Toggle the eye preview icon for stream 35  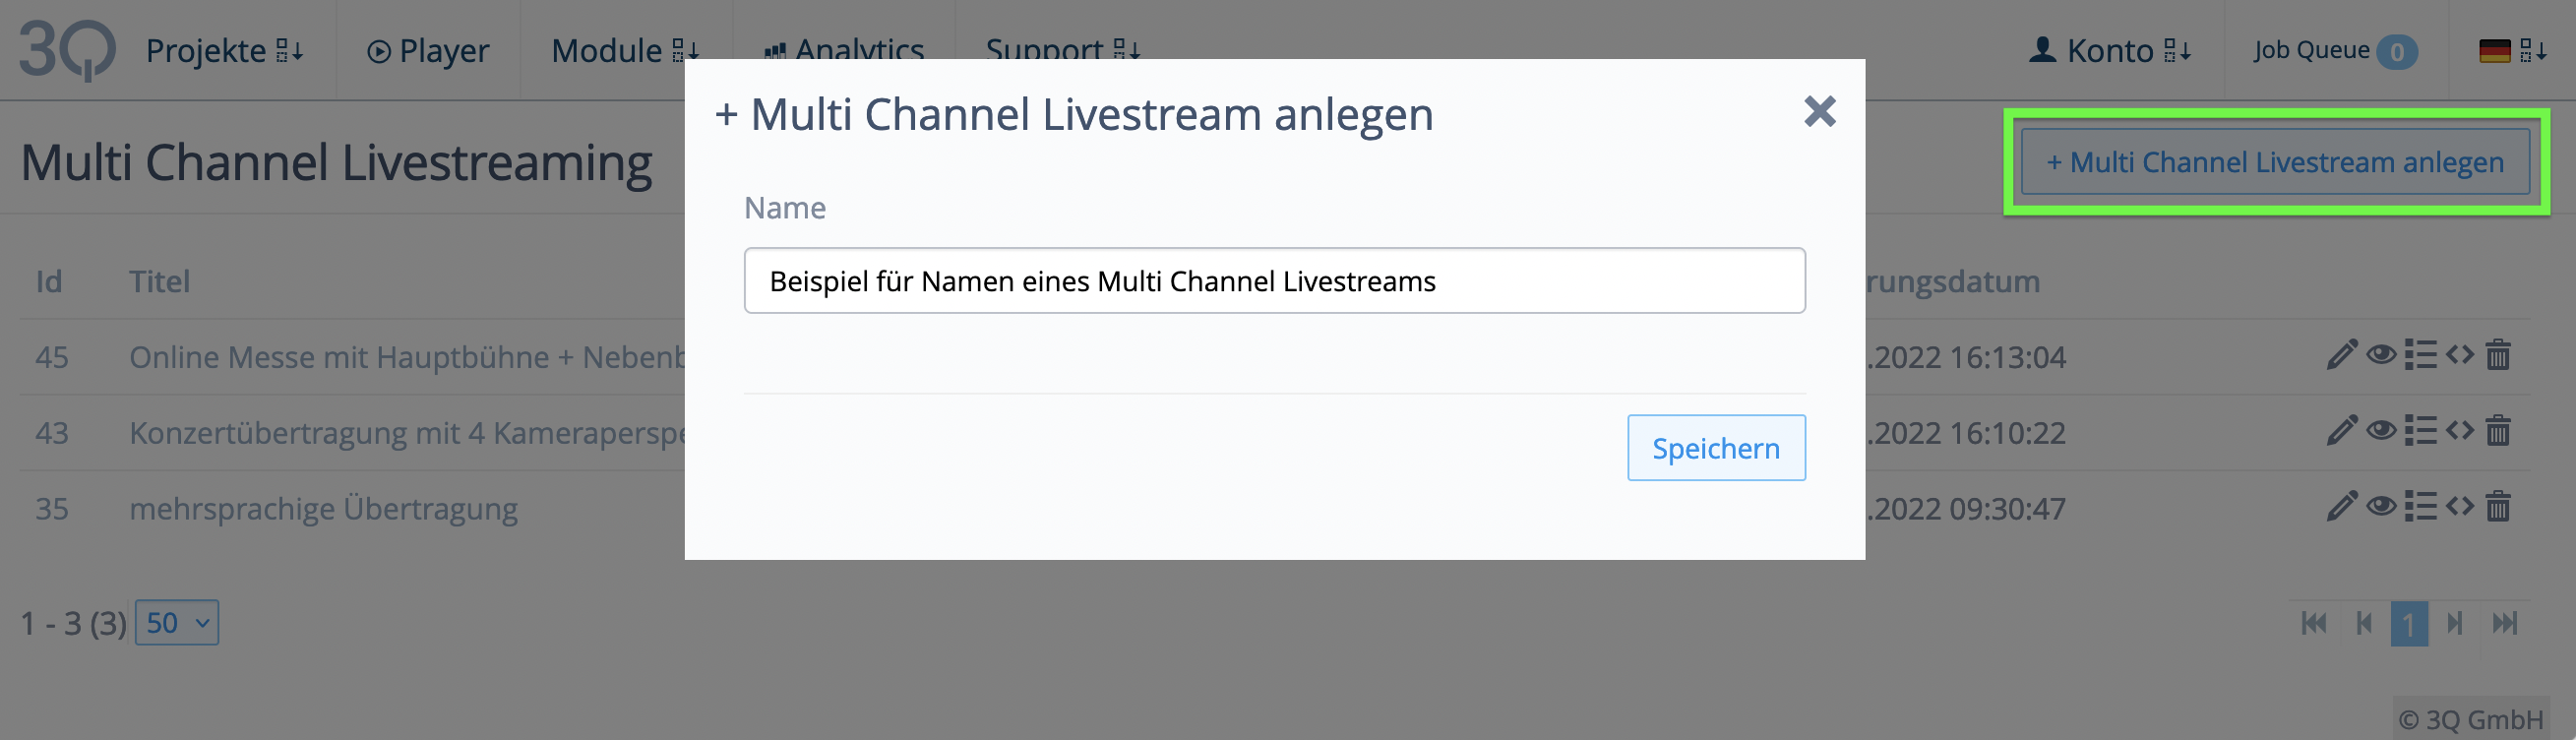pos(2381,507)
